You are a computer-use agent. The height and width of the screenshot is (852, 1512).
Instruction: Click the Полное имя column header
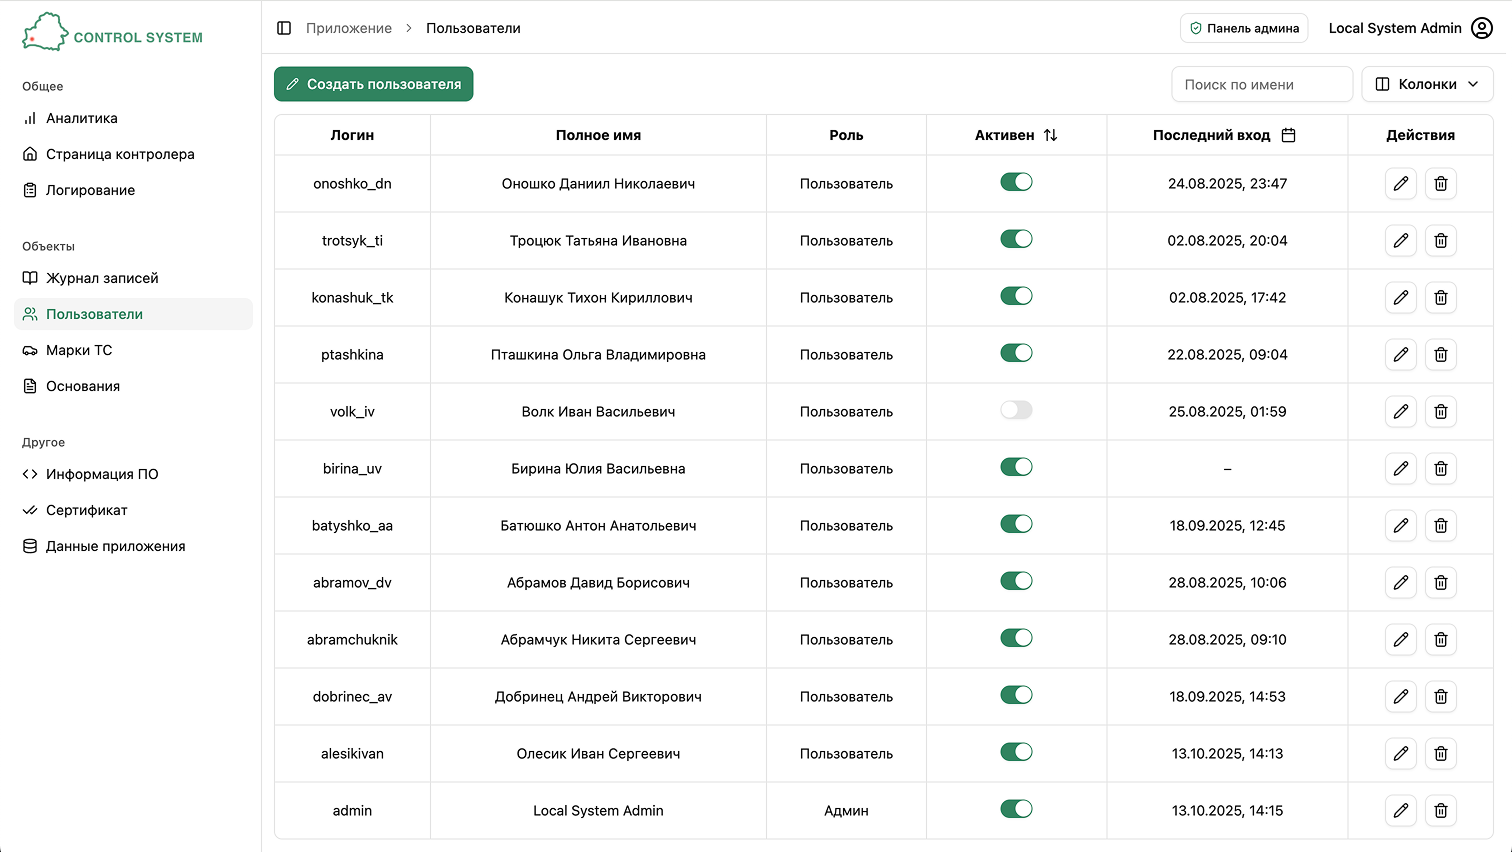pos(598,135)
